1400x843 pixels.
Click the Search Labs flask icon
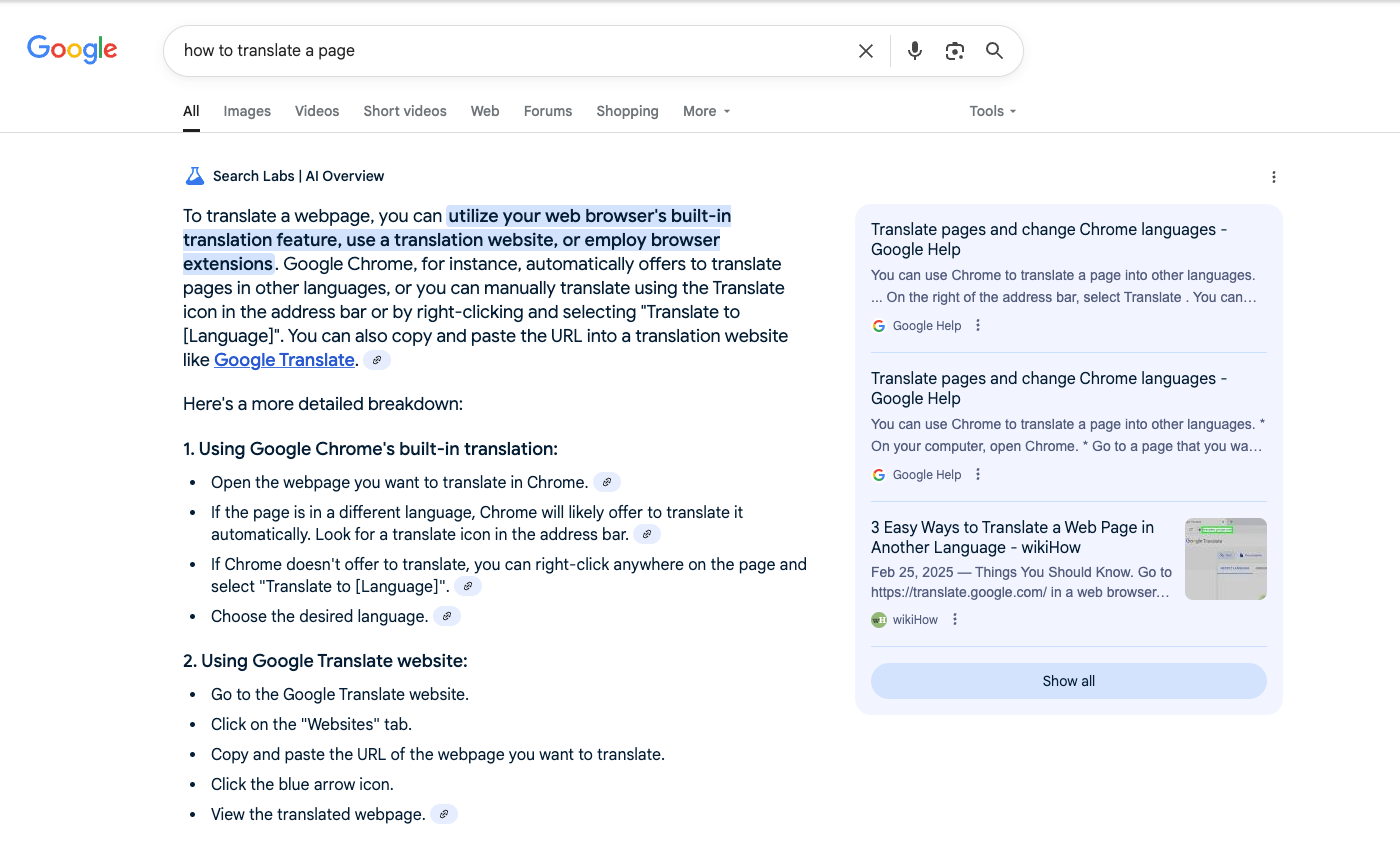[195, 176]
